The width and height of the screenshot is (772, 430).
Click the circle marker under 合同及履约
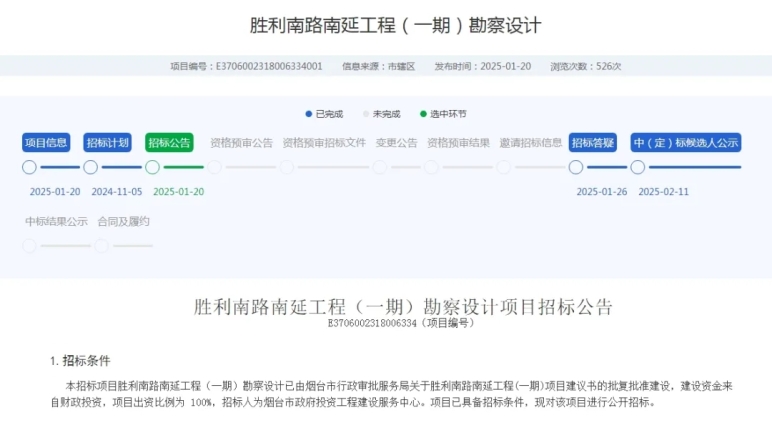point(101,245)
